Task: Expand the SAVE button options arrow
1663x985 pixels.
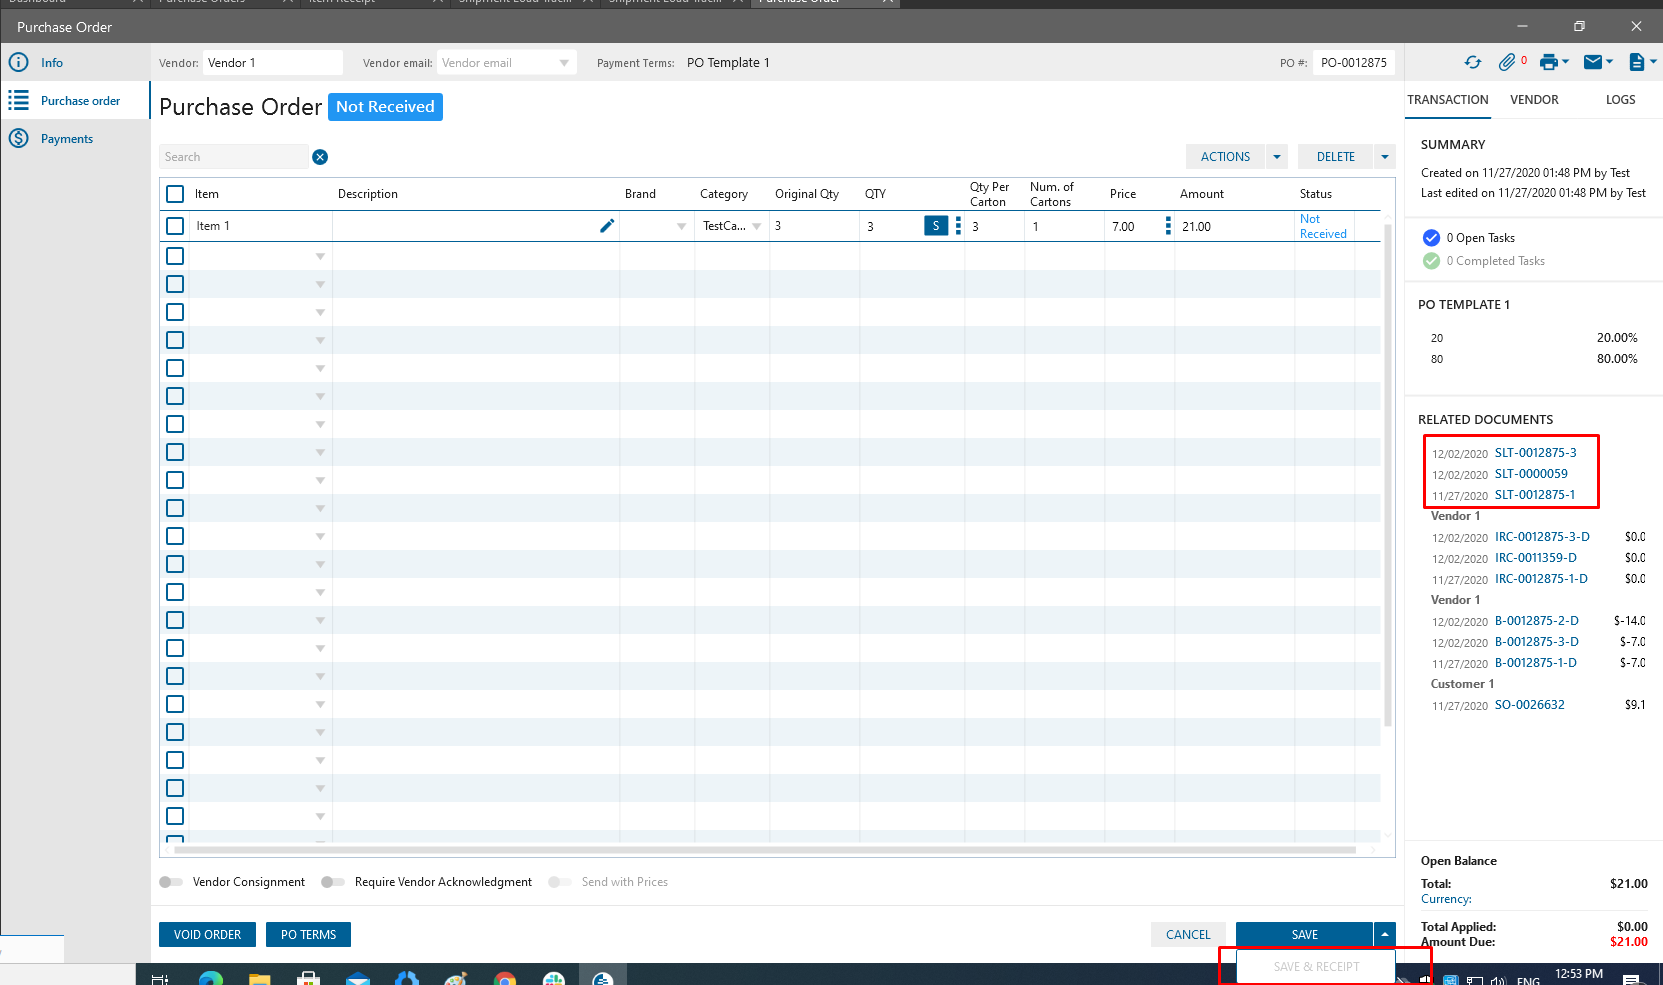Action: tap(1385, 934)
